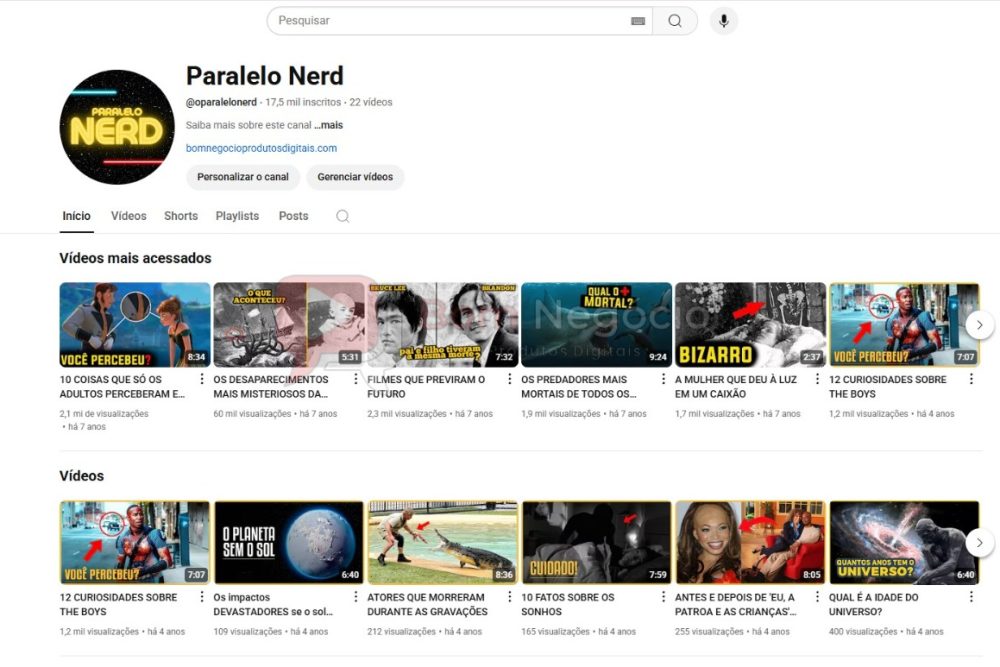Open the O QUE ACONTECEU thumbnail 5:31
The image size is (1000, 667).
click(x=288, y=325)
